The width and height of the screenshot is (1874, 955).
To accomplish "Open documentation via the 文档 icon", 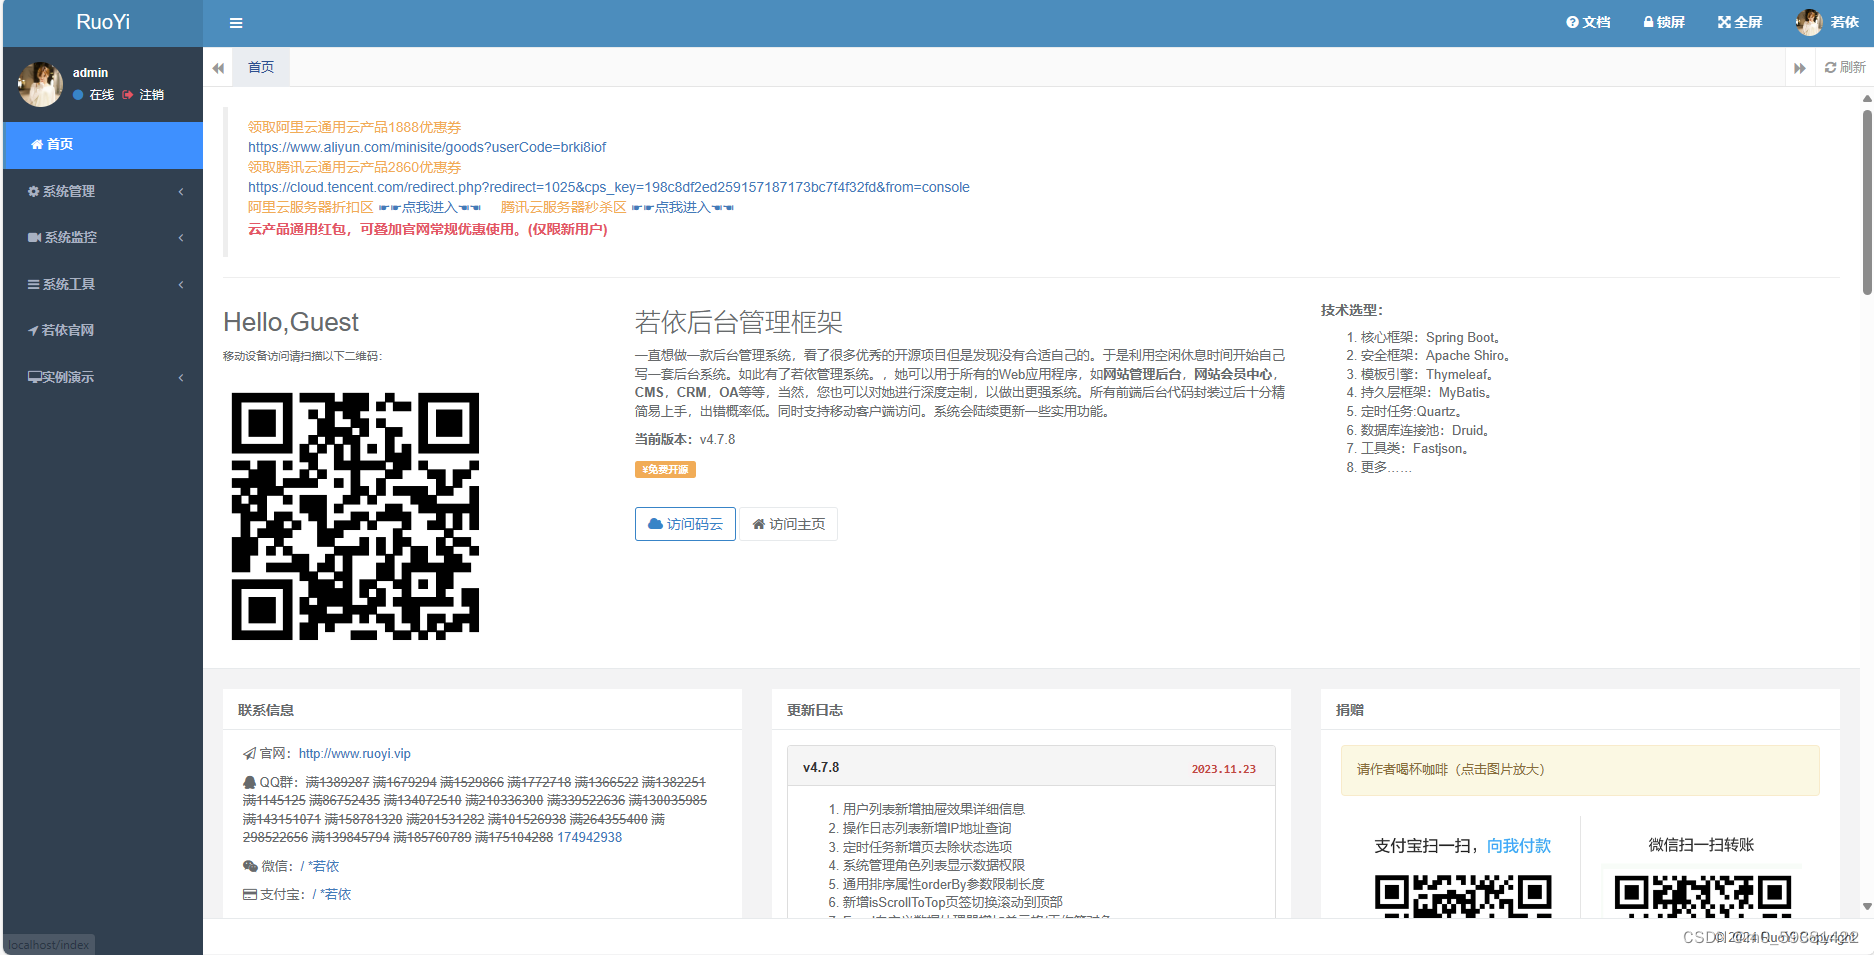I will pyautogui.click(x=1588, y=22).
